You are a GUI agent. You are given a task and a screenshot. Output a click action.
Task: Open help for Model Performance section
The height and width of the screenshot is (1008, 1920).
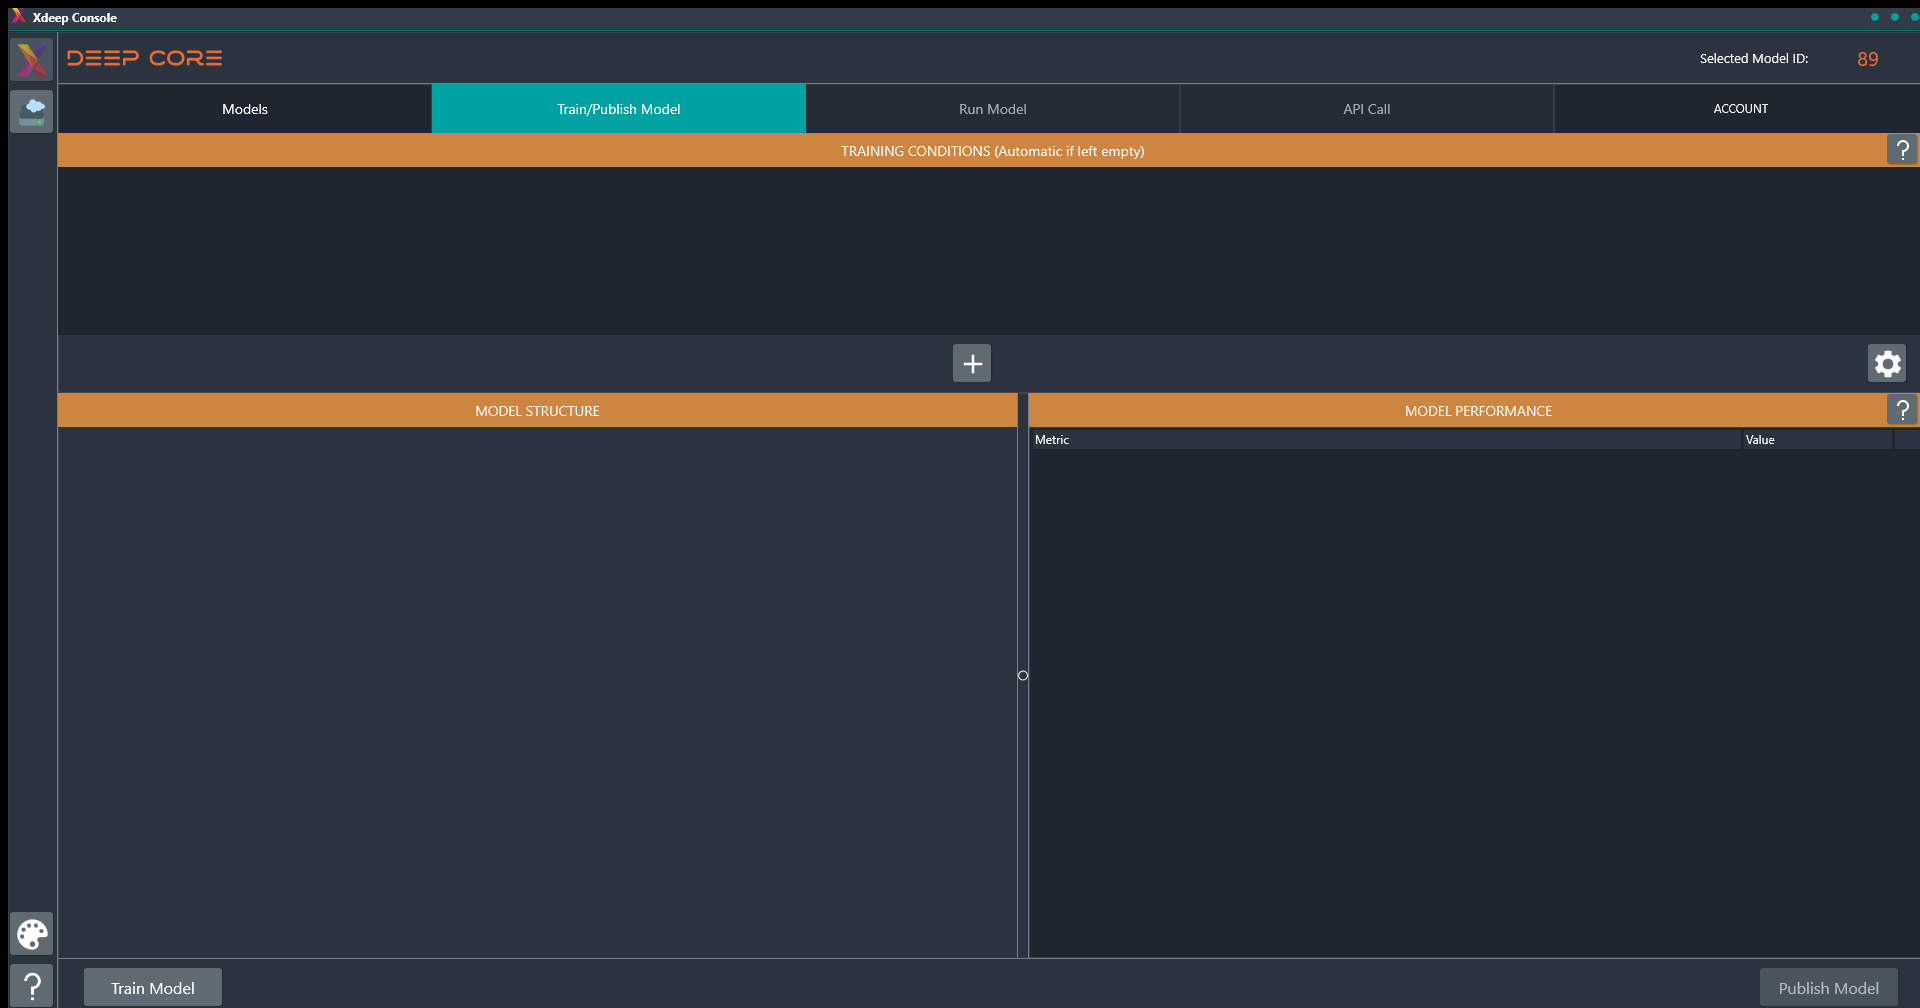[x=1902, y=410]
